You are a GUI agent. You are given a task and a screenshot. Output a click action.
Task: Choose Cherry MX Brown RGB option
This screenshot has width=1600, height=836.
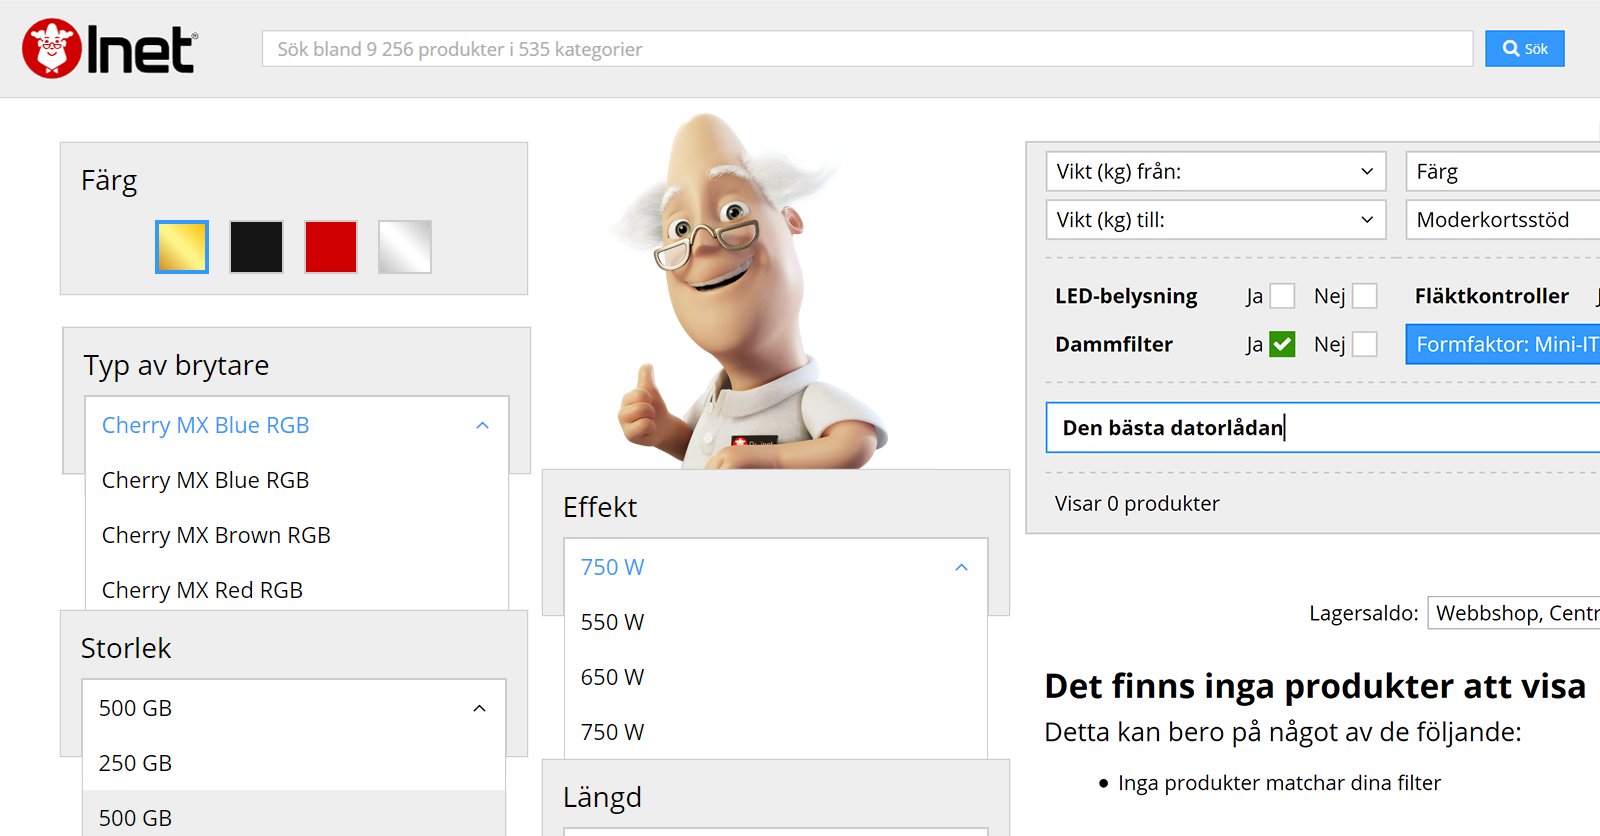(297, 535)
